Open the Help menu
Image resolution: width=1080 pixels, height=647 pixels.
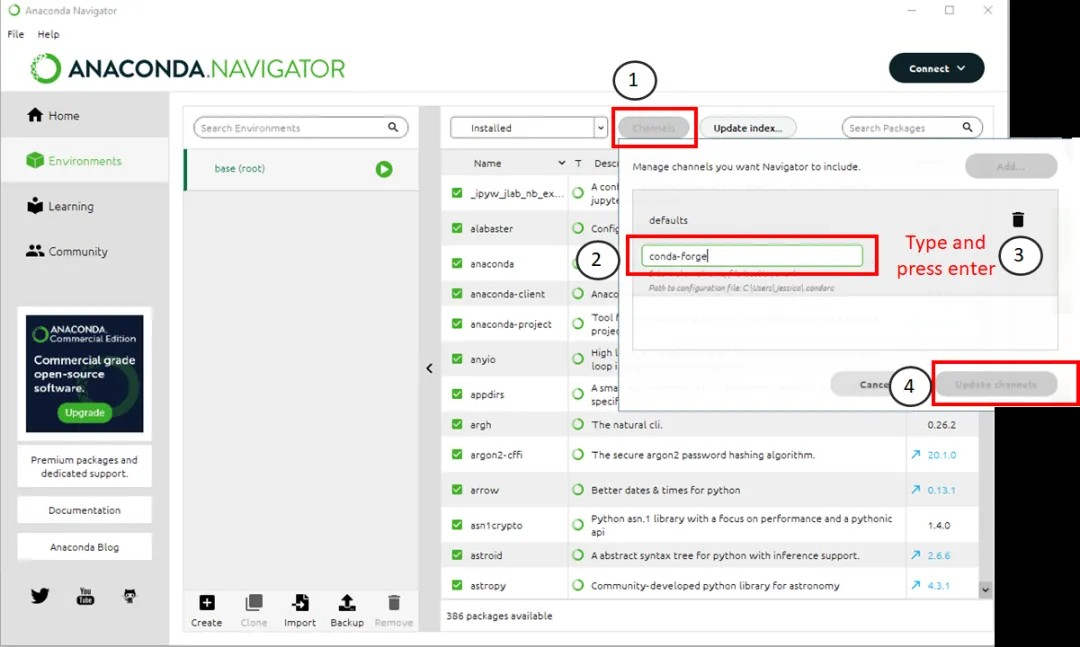pyautogui.click(x=48, y=34)
